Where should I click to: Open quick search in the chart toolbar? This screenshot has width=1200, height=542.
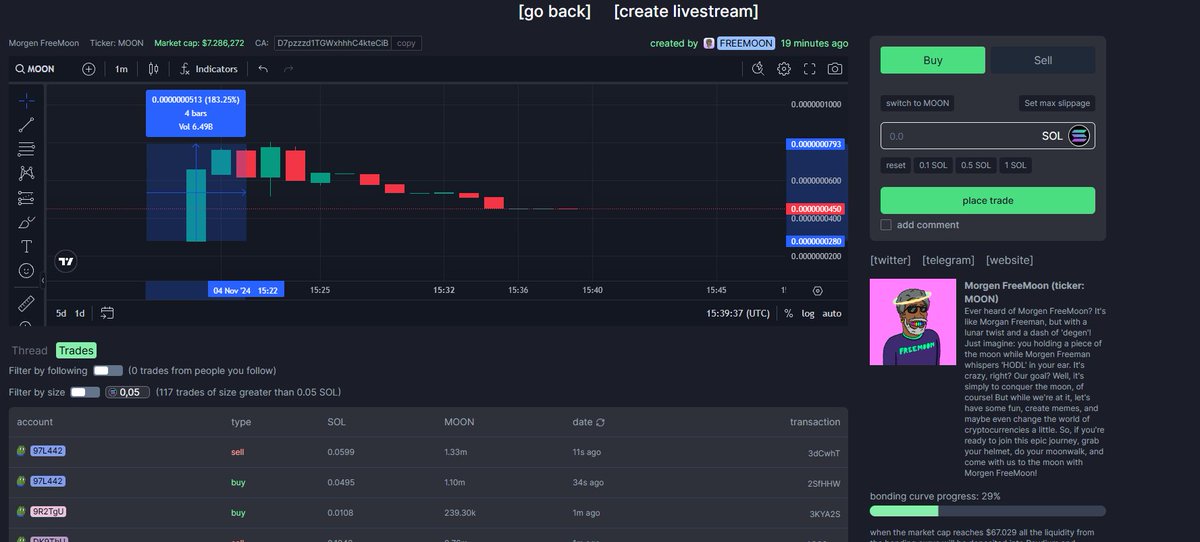758,69
